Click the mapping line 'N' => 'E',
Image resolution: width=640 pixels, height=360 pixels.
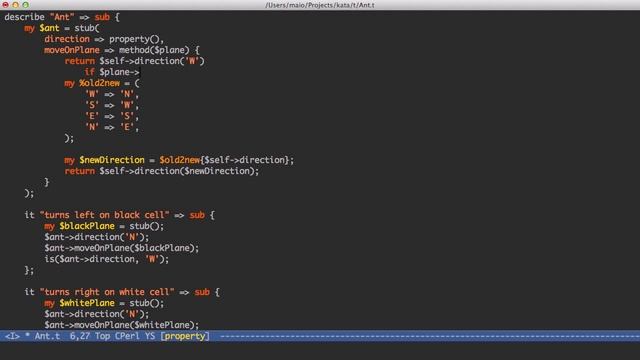[x=112, y=127]
